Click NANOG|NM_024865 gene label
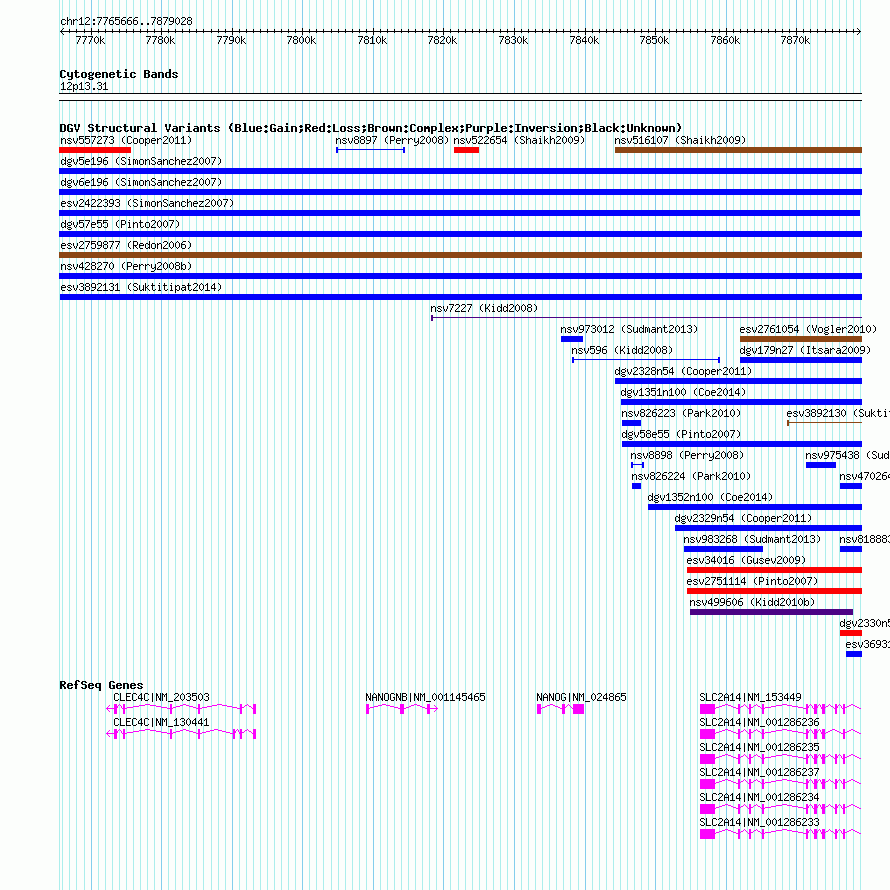The width and height of the screenshot is (890, 890). [581, 697]
